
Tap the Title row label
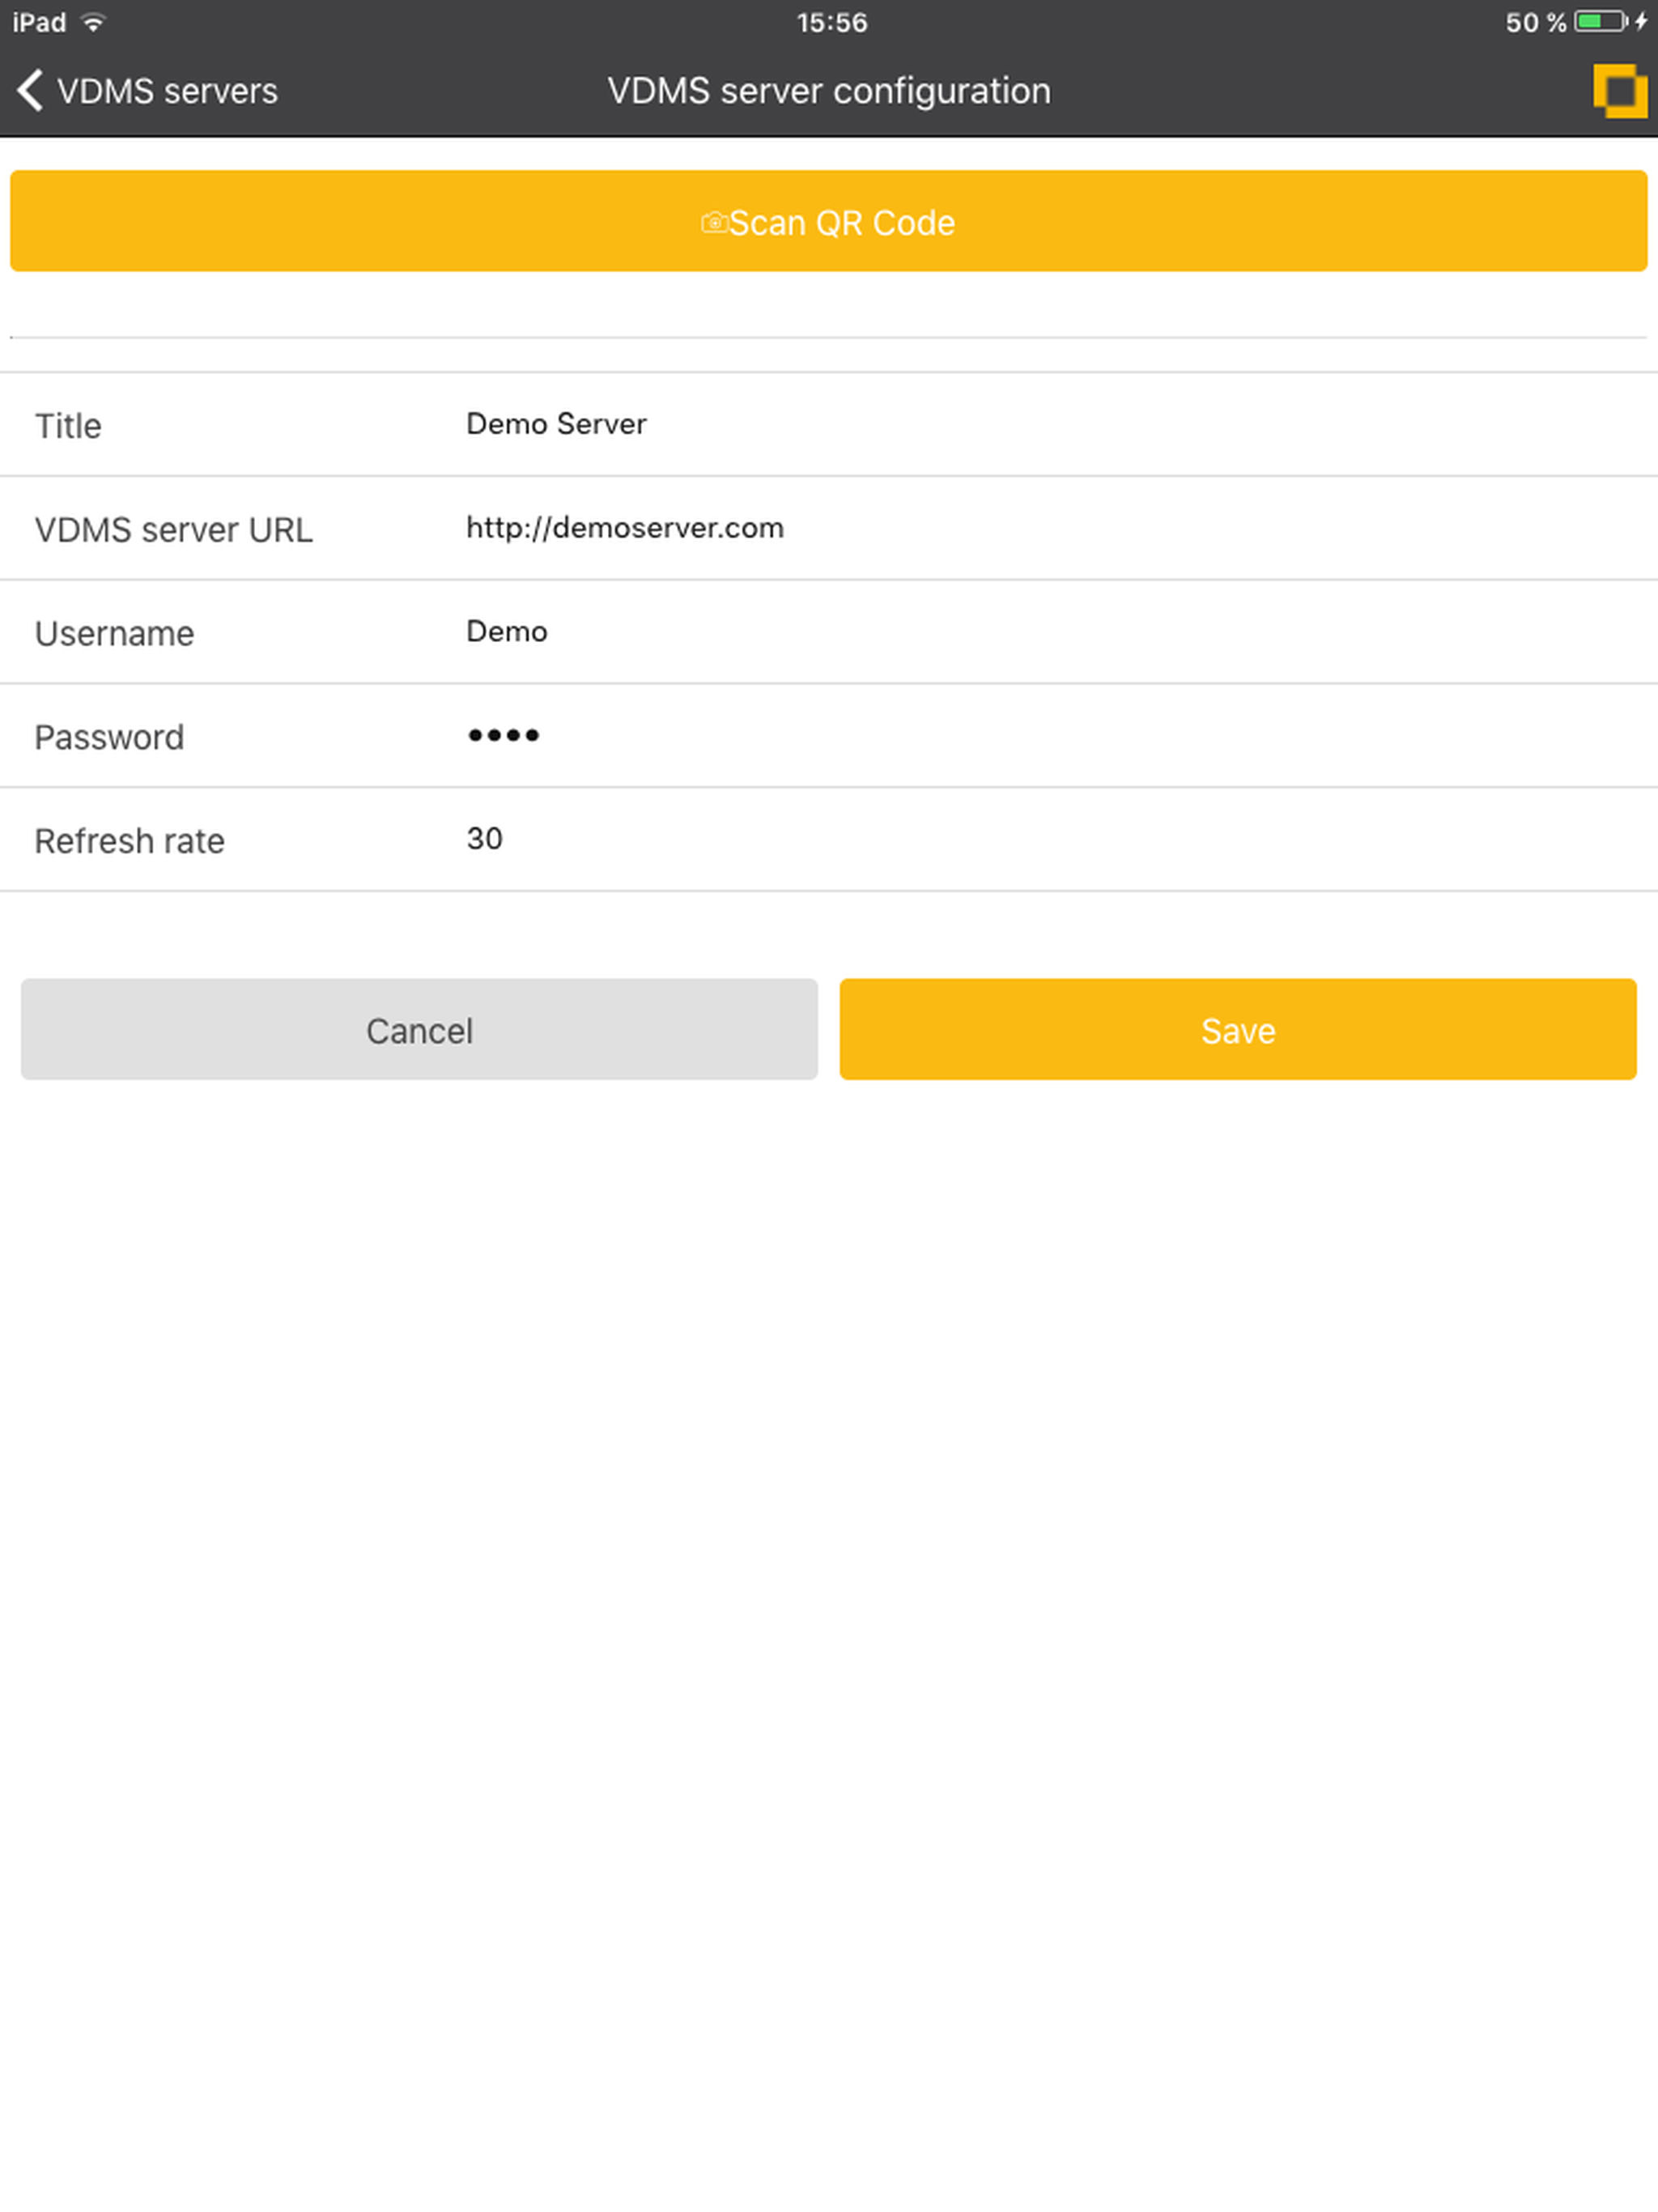(x=68, y=426)
